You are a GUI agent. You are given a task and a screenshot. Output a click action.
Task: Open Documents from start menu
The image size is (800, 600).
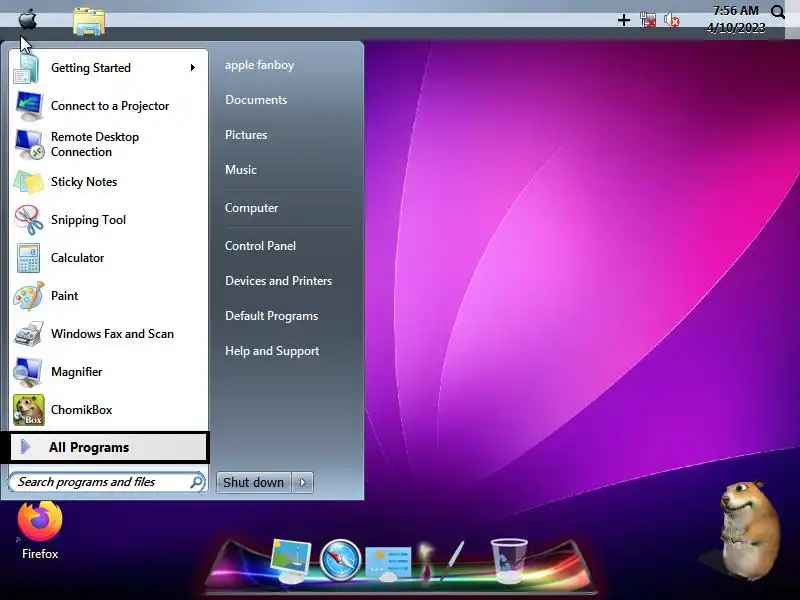[x=256, y=100]
